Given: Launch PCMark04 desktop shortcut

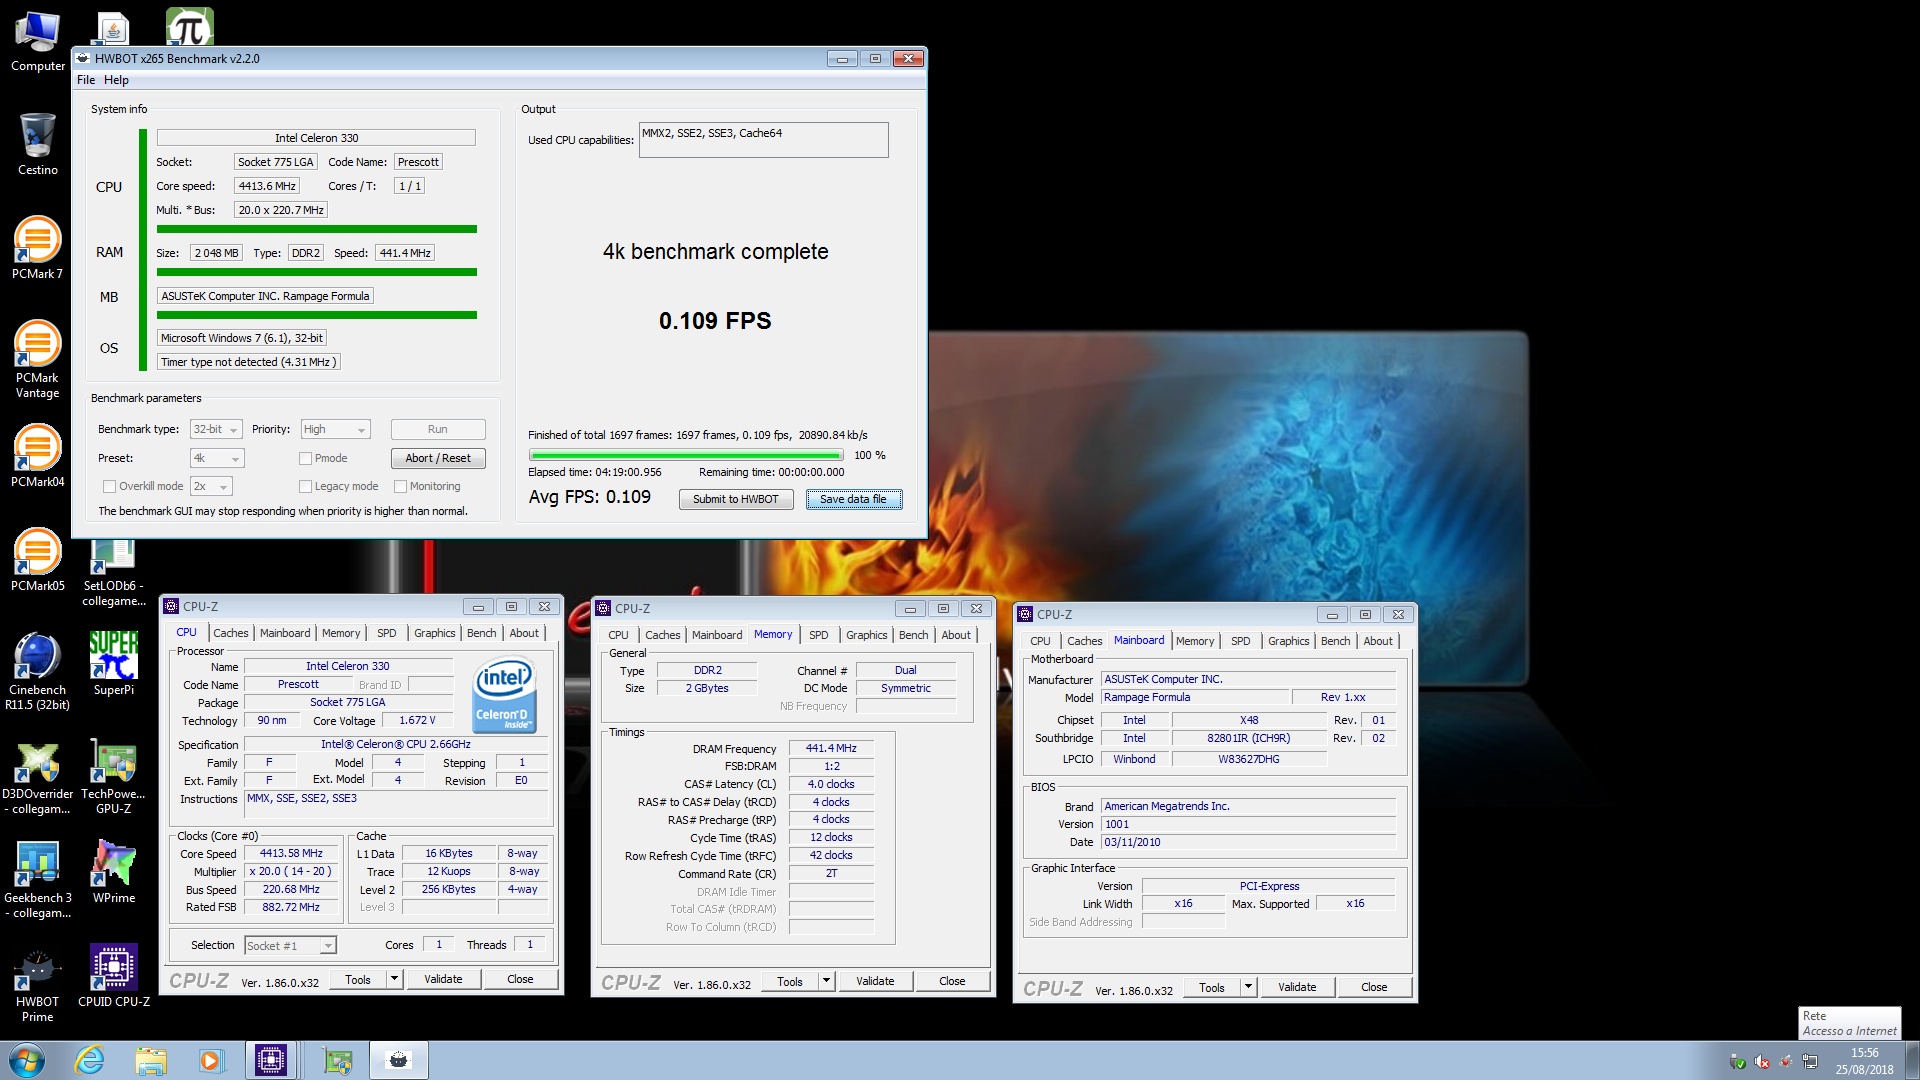Looking at the screenshot, I should pyautogui.click(x=37, y=457).
